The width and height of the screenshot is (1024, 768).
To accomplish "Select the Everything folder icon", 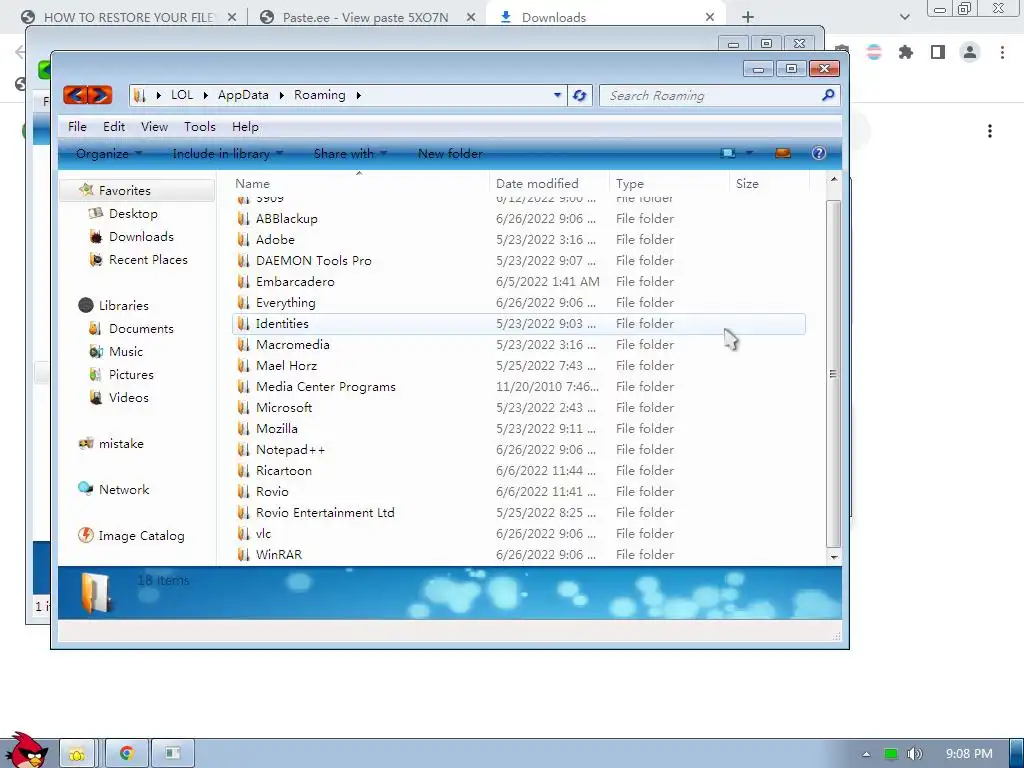I will [x=244, y=302].
